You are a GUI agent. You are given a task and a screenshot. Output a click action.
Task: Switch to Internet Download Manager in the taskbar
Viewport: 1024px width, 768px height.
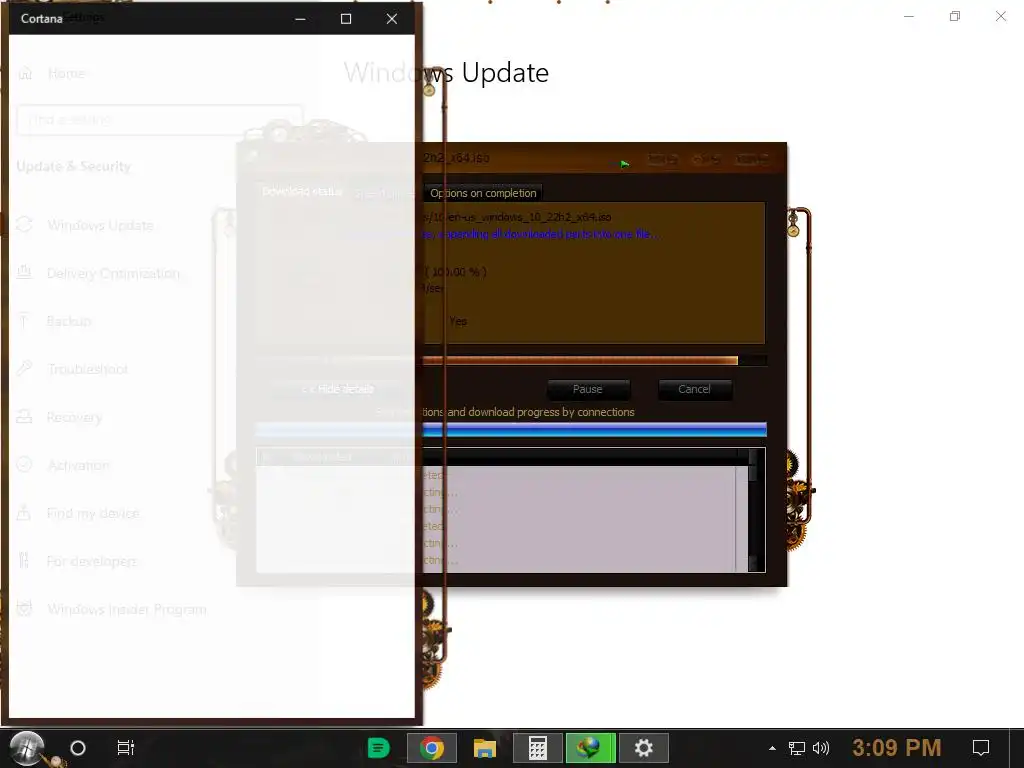point(590,748)
